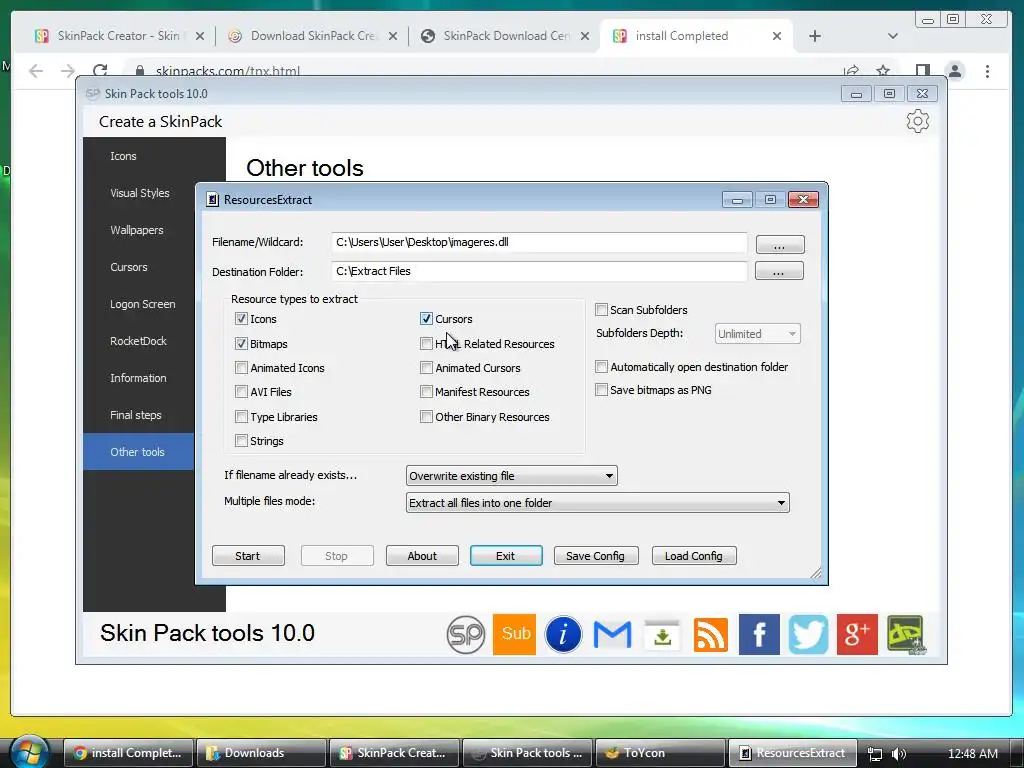Click the Filename/Wildcard text field
Image resolution: width=1024 pixels, height=768 pixels.
[x=539, y=242]
